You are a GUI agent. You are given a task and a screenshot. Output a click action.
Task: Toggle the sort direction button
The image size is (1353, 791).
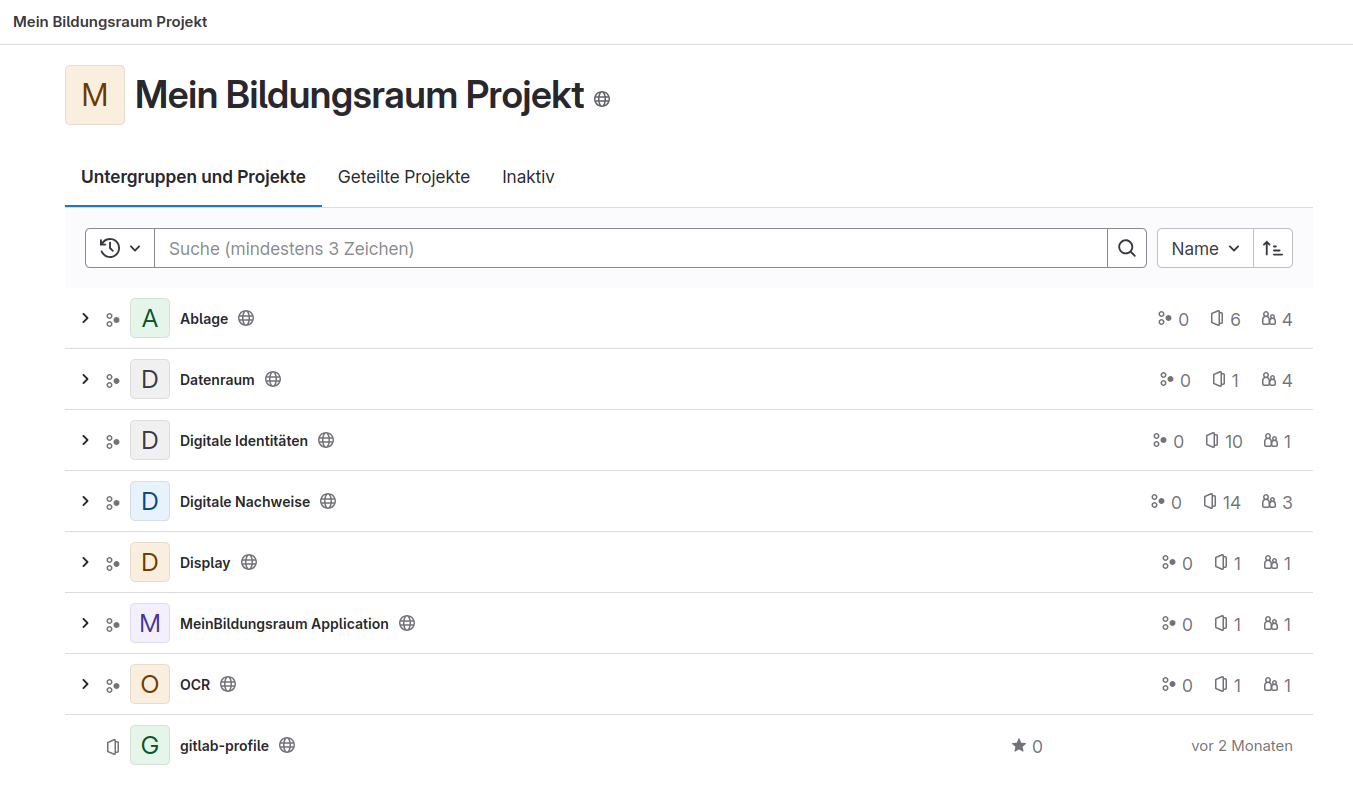pyautogui.click(x=1273, y=248)
